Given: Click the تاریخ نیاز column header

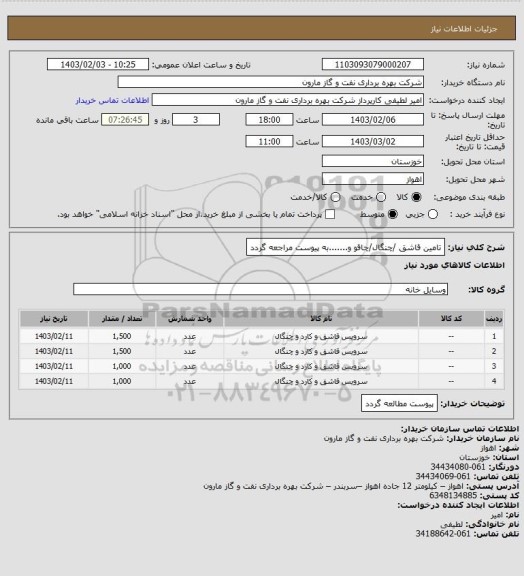Looking at the screenshot, I should [x=54, y=319].
